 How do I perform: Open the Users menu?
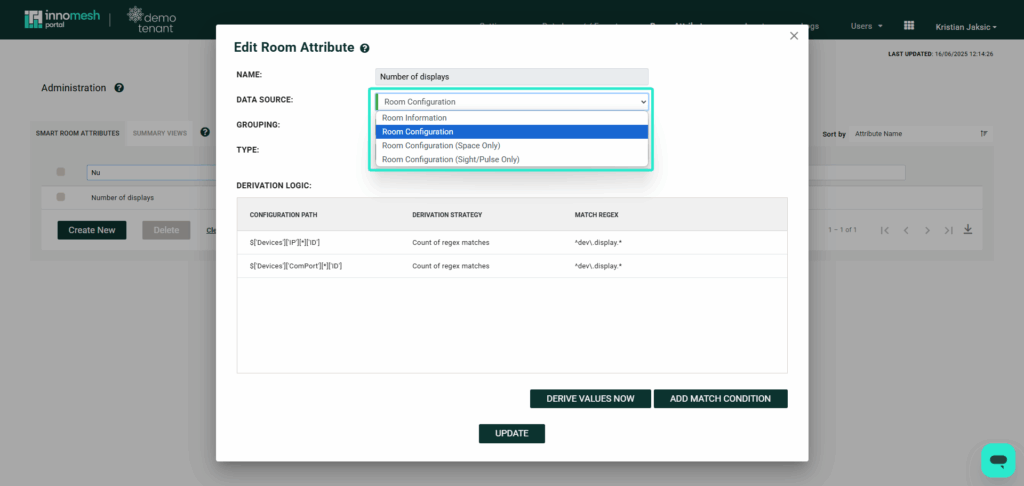866,26
